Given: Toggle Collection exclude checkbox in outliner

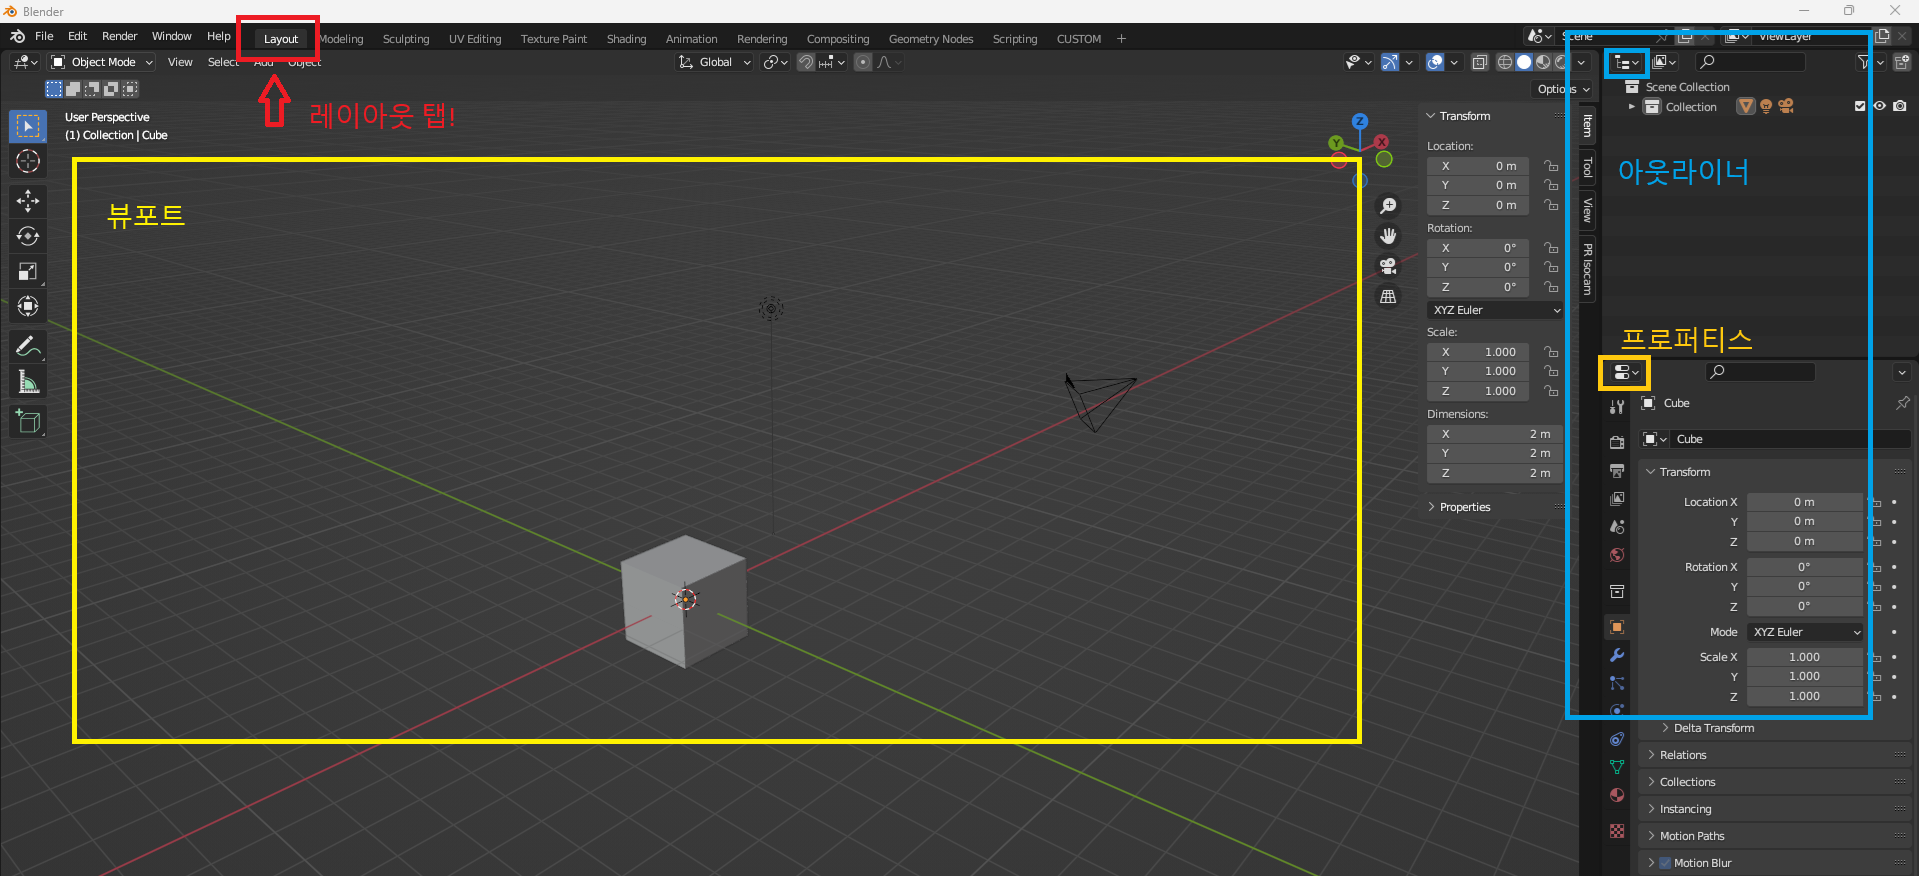Looking at the screenshot, I should point(1860,106).
